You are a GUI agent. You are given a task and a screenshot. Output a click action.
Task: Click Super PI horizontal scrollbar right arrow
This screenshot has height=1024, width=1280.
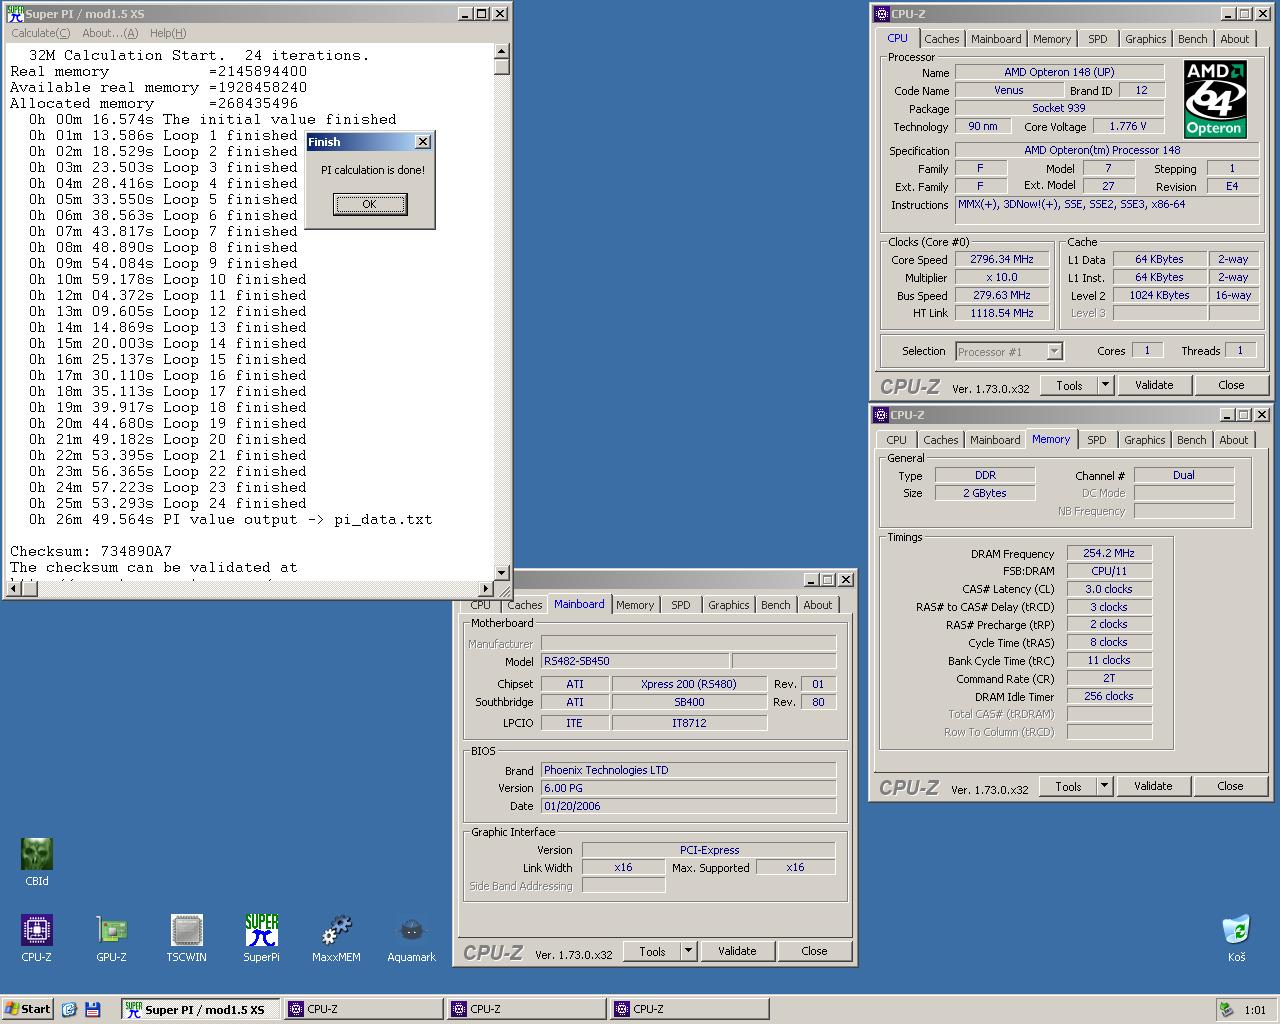point(486,589)
